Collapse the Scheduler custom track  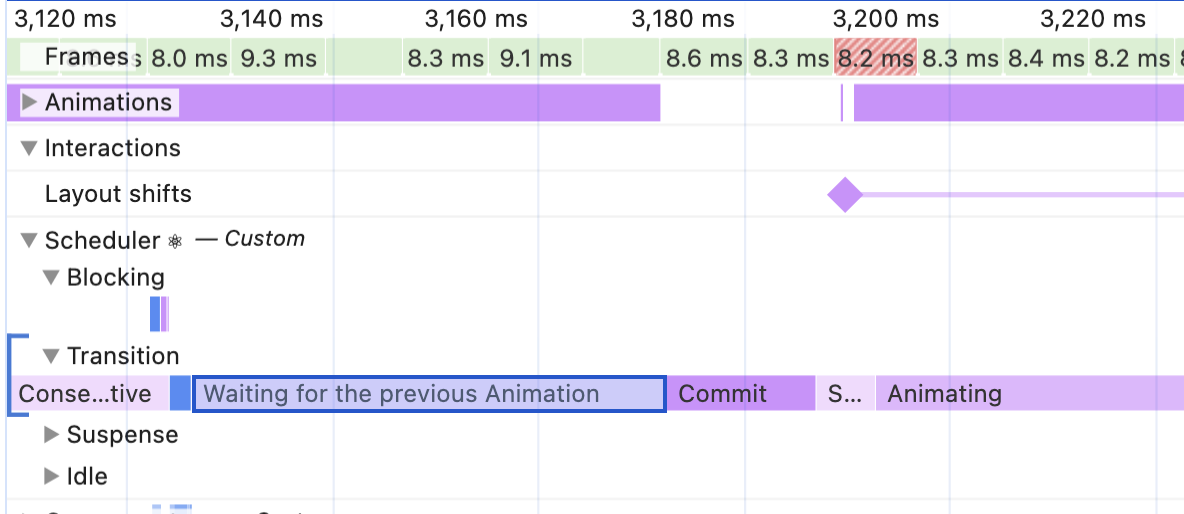(29, 240)
